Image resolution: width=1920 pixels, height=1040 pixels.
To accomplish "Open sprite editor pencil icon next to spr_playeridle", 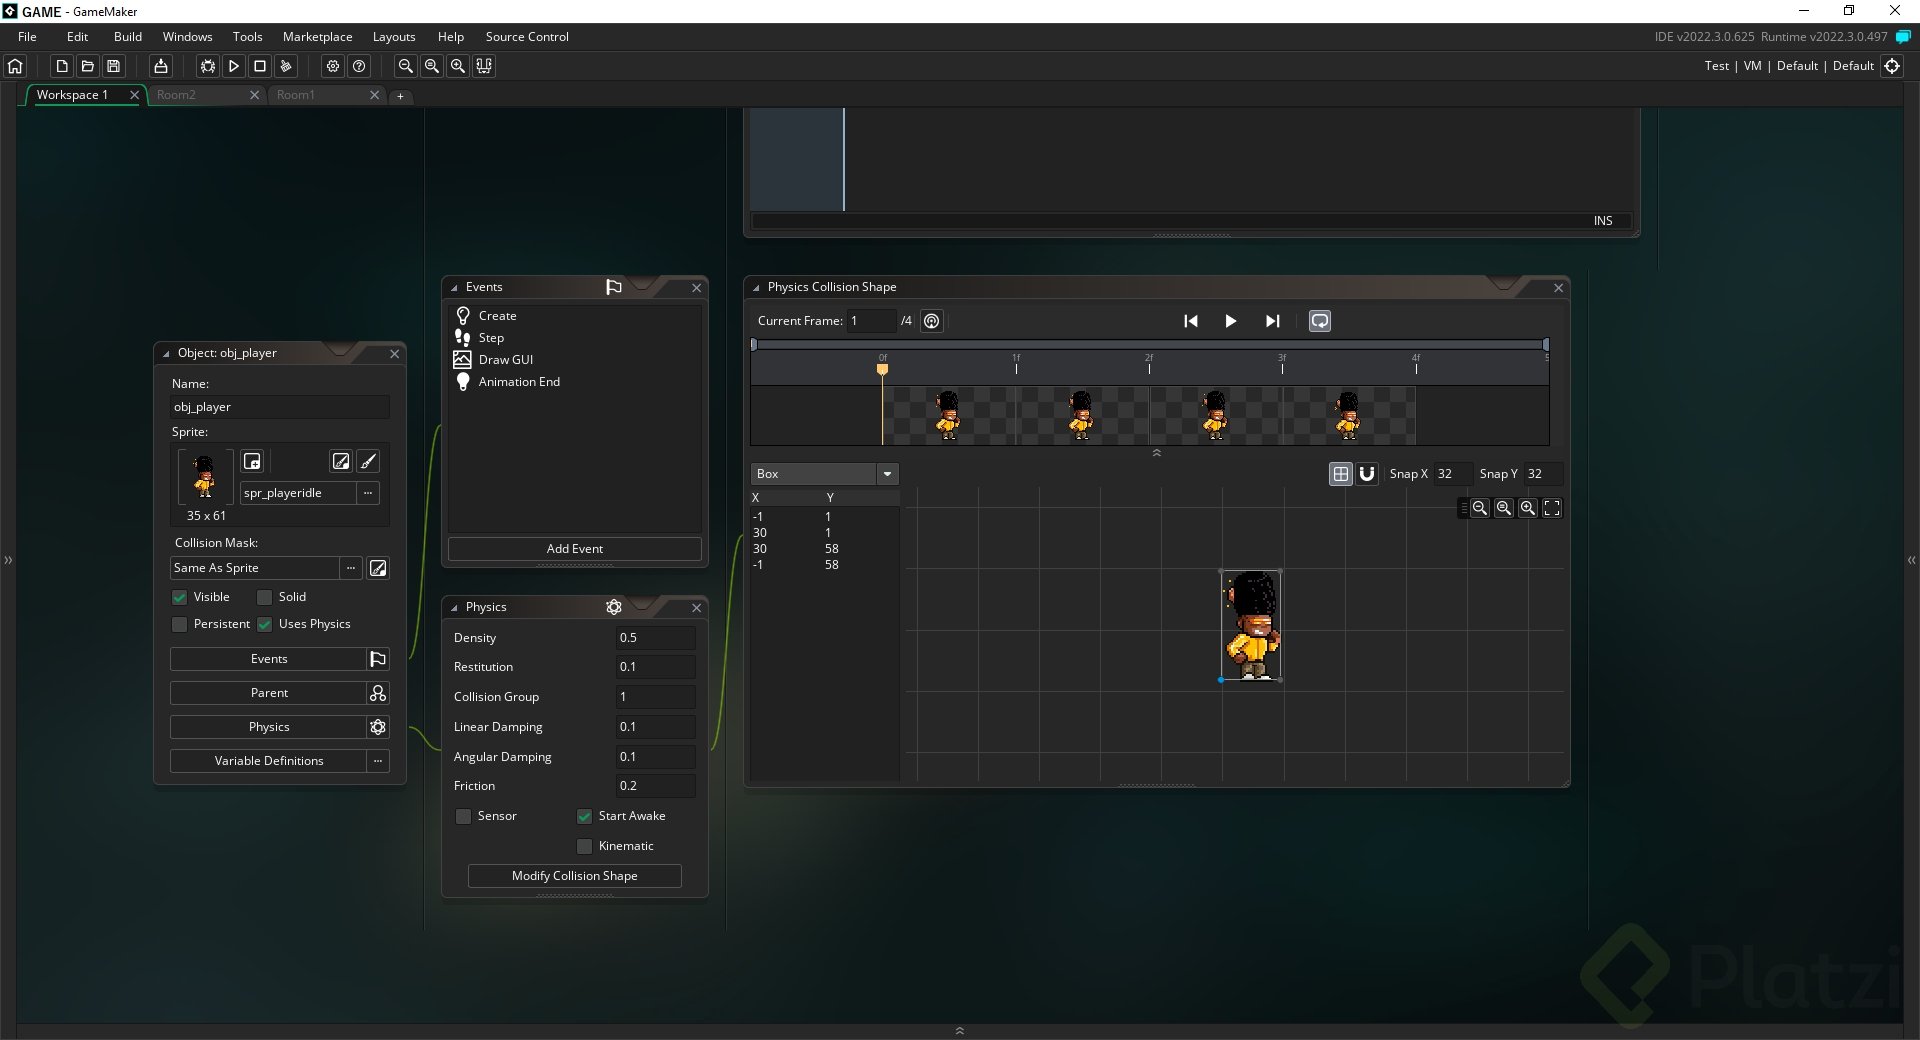I will pyautogui.click(x=368, y=461).
